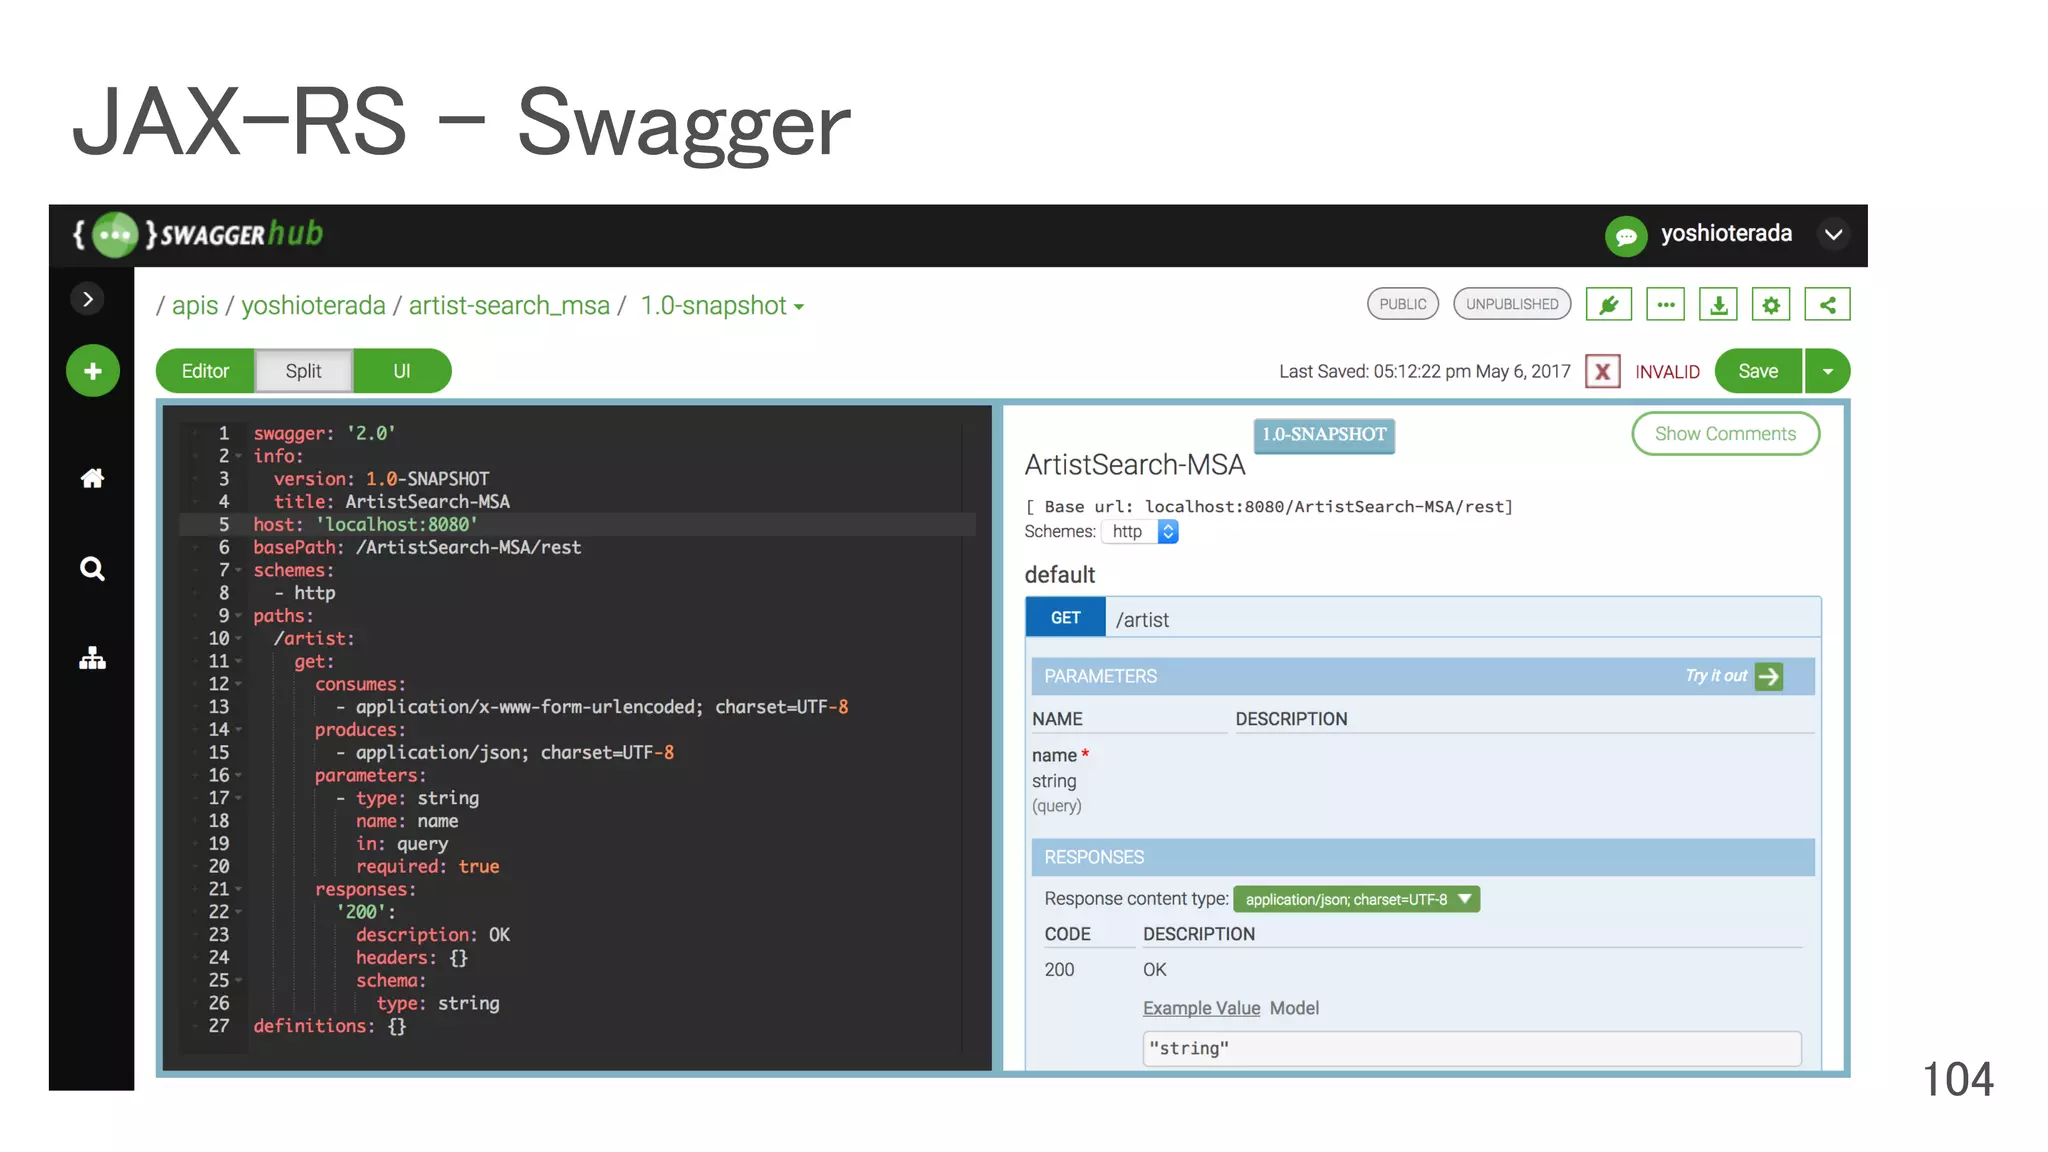Click the organization hierarchy sidebar icon

click(x=92, y=659)
